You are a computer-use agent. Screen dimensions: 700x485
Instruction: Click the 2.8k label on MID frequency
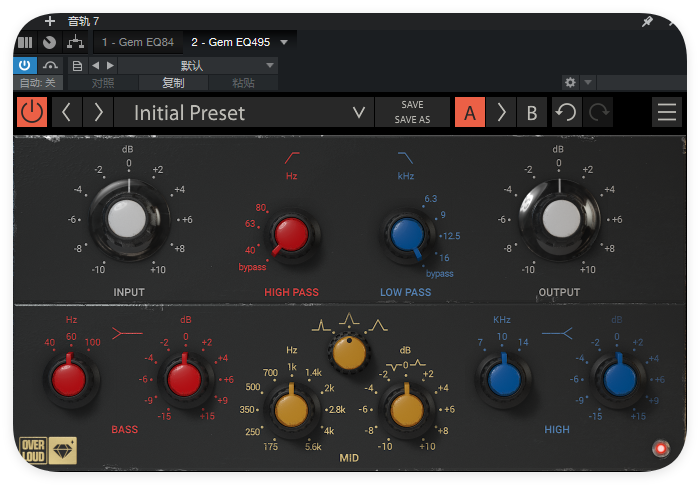coord(337,410)
